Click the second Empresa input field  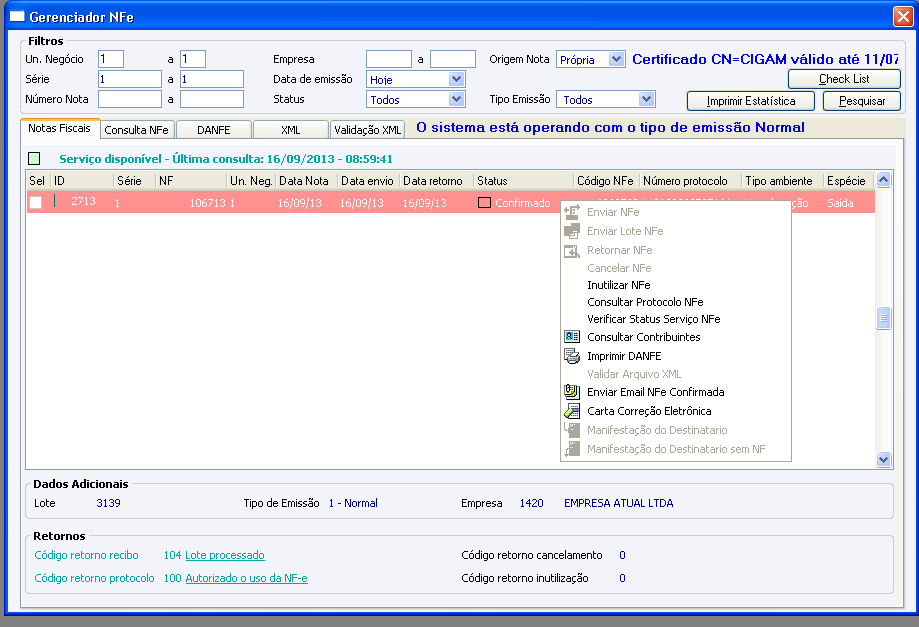pos(452,59)
